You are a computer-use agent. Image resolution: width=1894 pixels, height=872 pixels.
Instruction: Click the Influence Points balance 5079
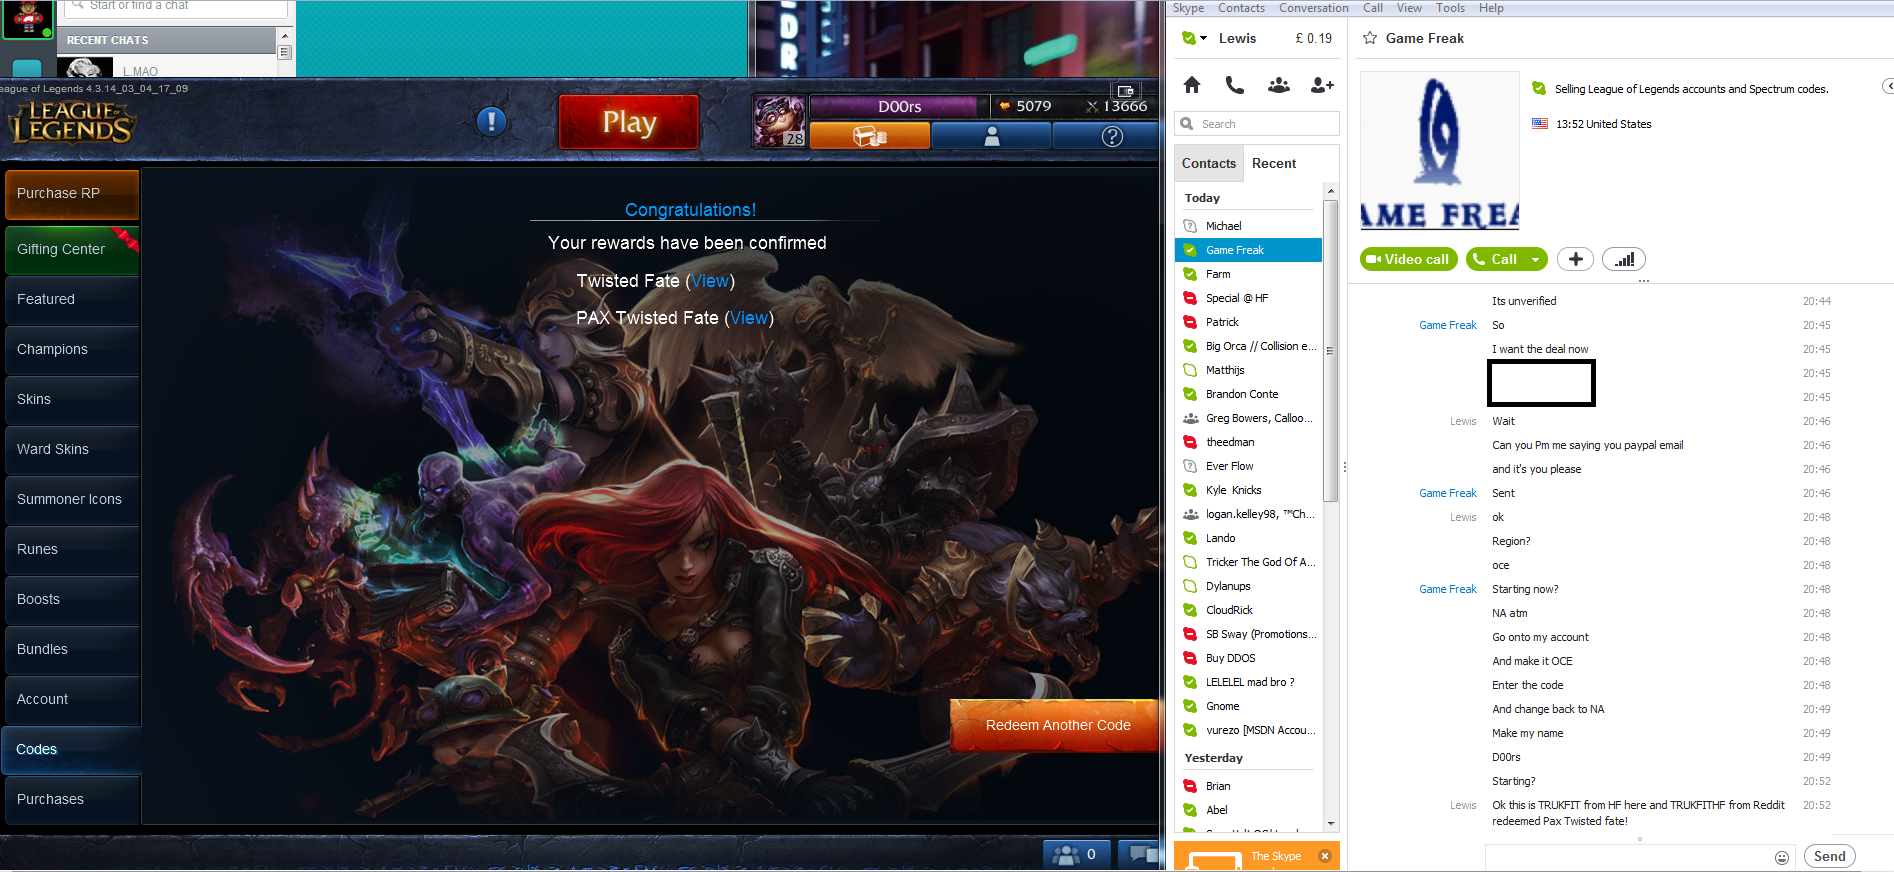click(x=1026, y=106)
